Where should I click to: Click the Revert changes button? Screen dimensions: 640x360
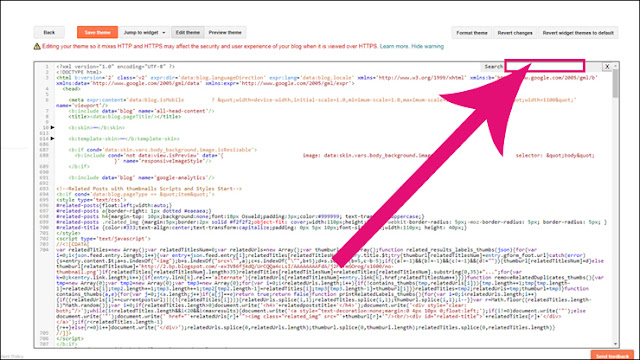click(x=515, y=33)
